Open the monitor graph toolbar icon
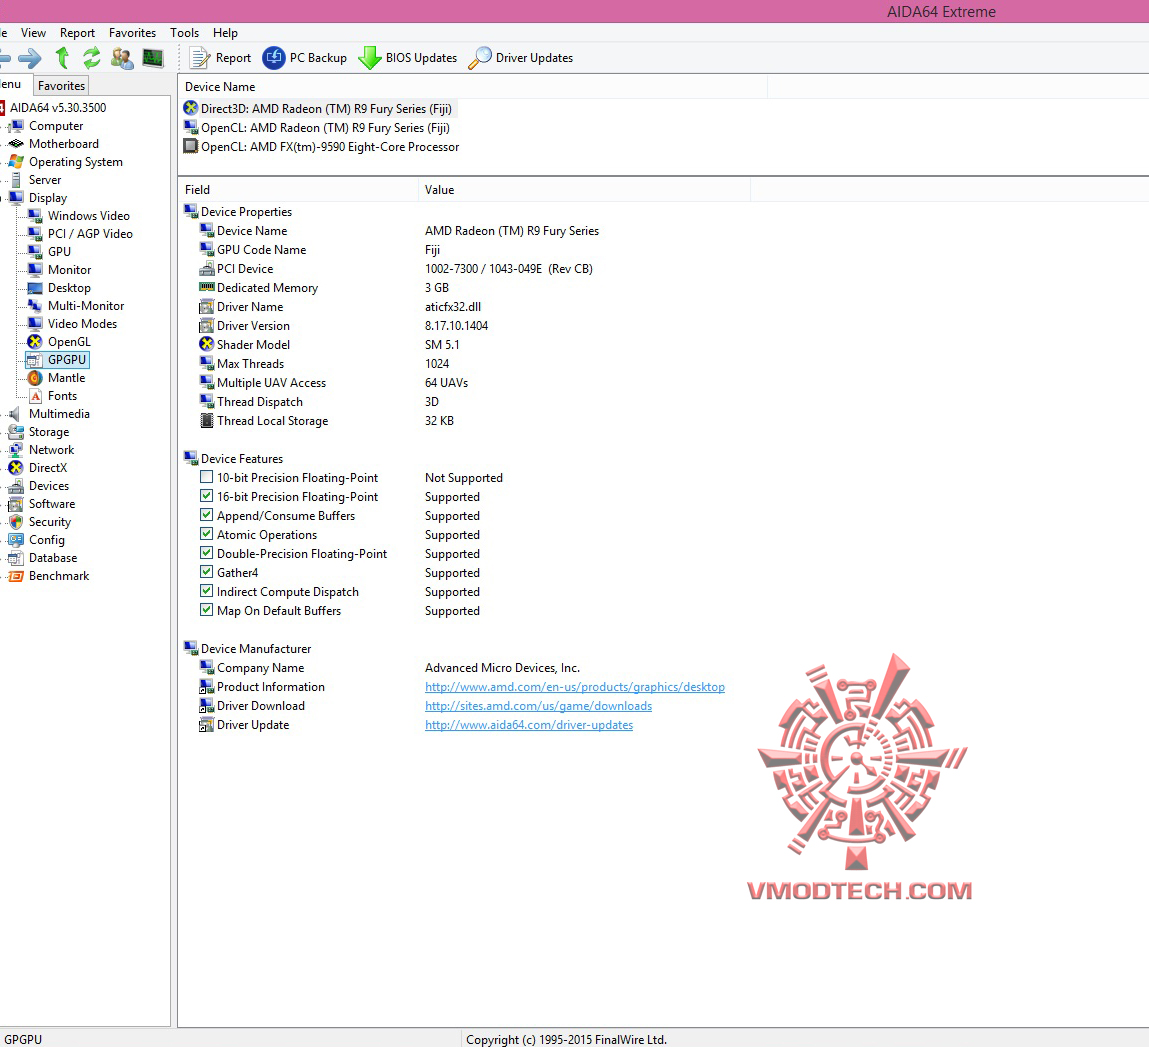This screenshot has width=1149, height=1047. 153,58
